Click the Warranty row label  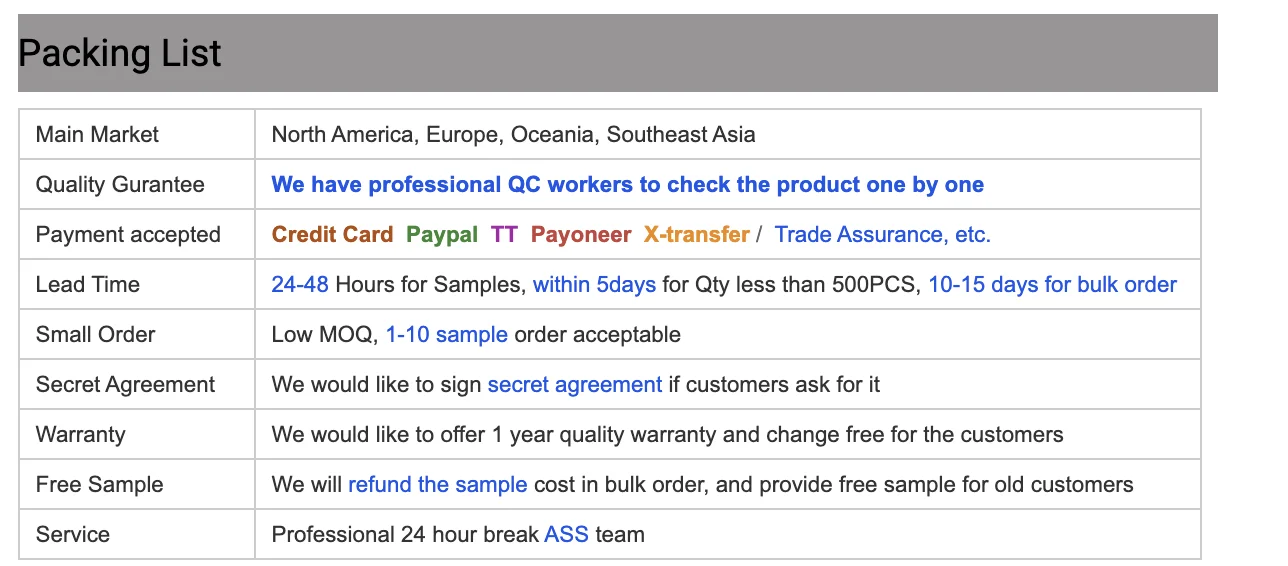(x=80, y=435)
